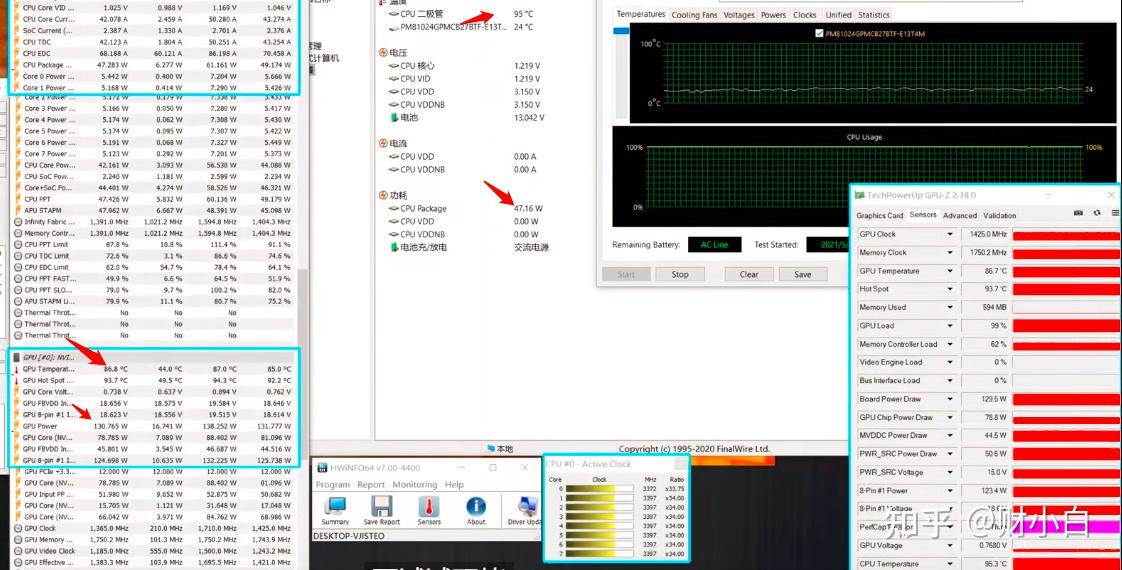Switch to GPU-Z Graphics Card tab

pos(879,215)
